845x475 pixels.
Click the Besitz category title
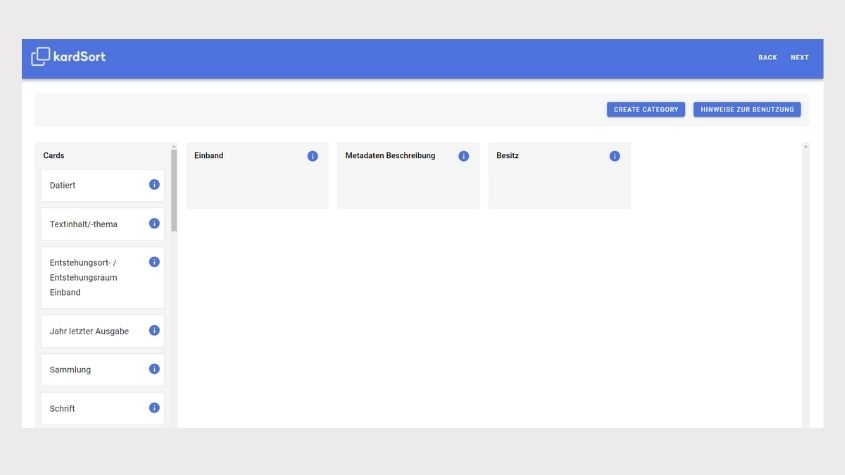point(507,155)
